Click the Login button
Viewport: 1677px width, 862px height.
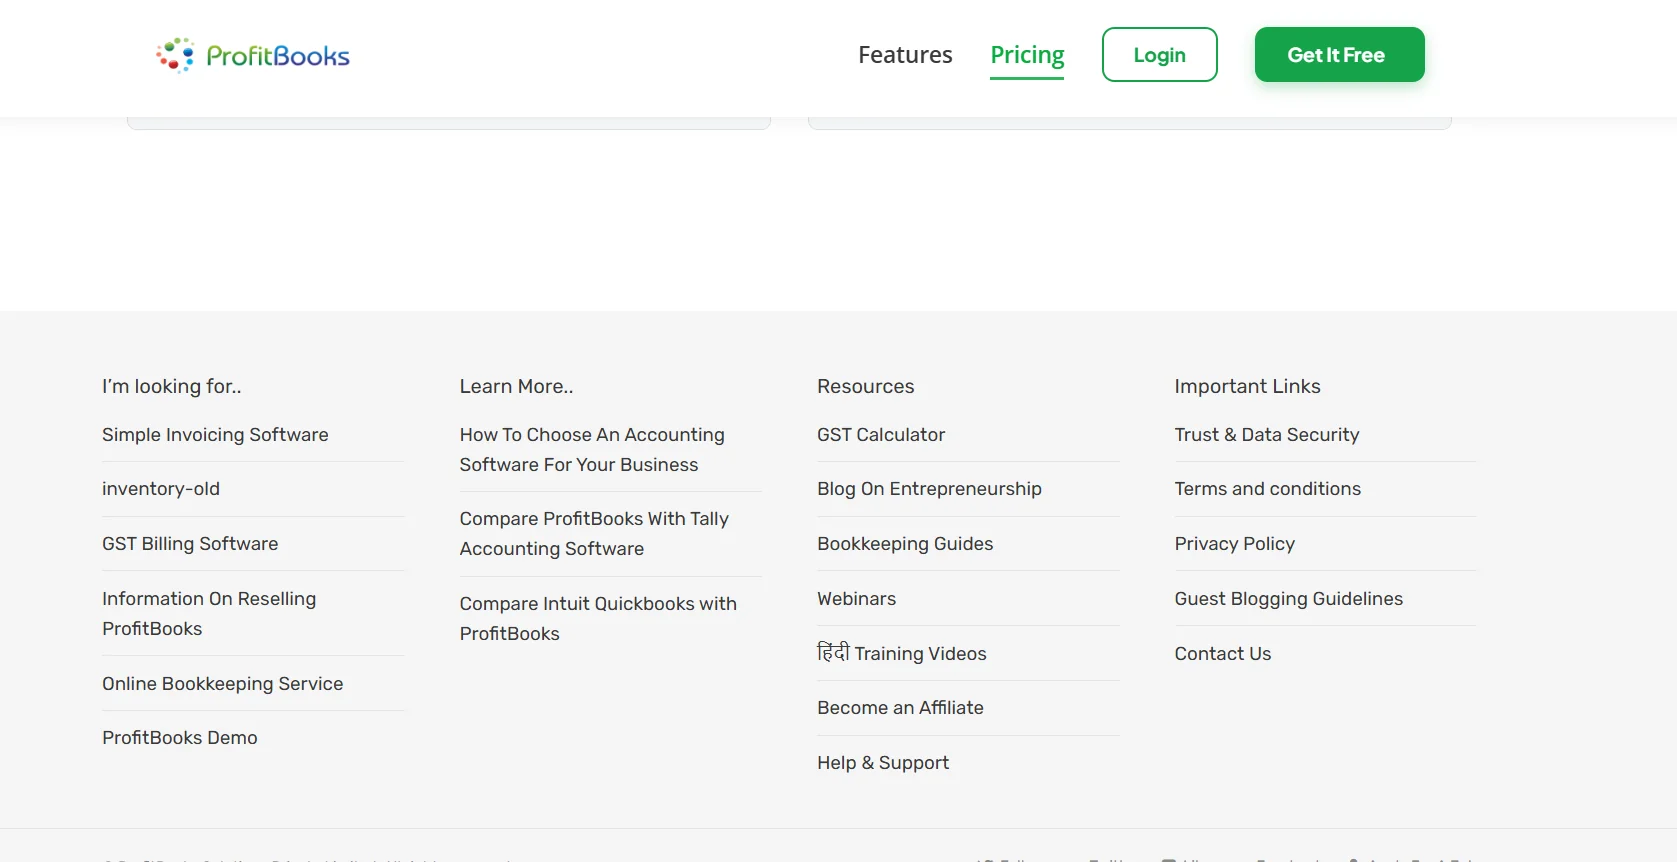pyautogui.click(x=1160, y=55)
